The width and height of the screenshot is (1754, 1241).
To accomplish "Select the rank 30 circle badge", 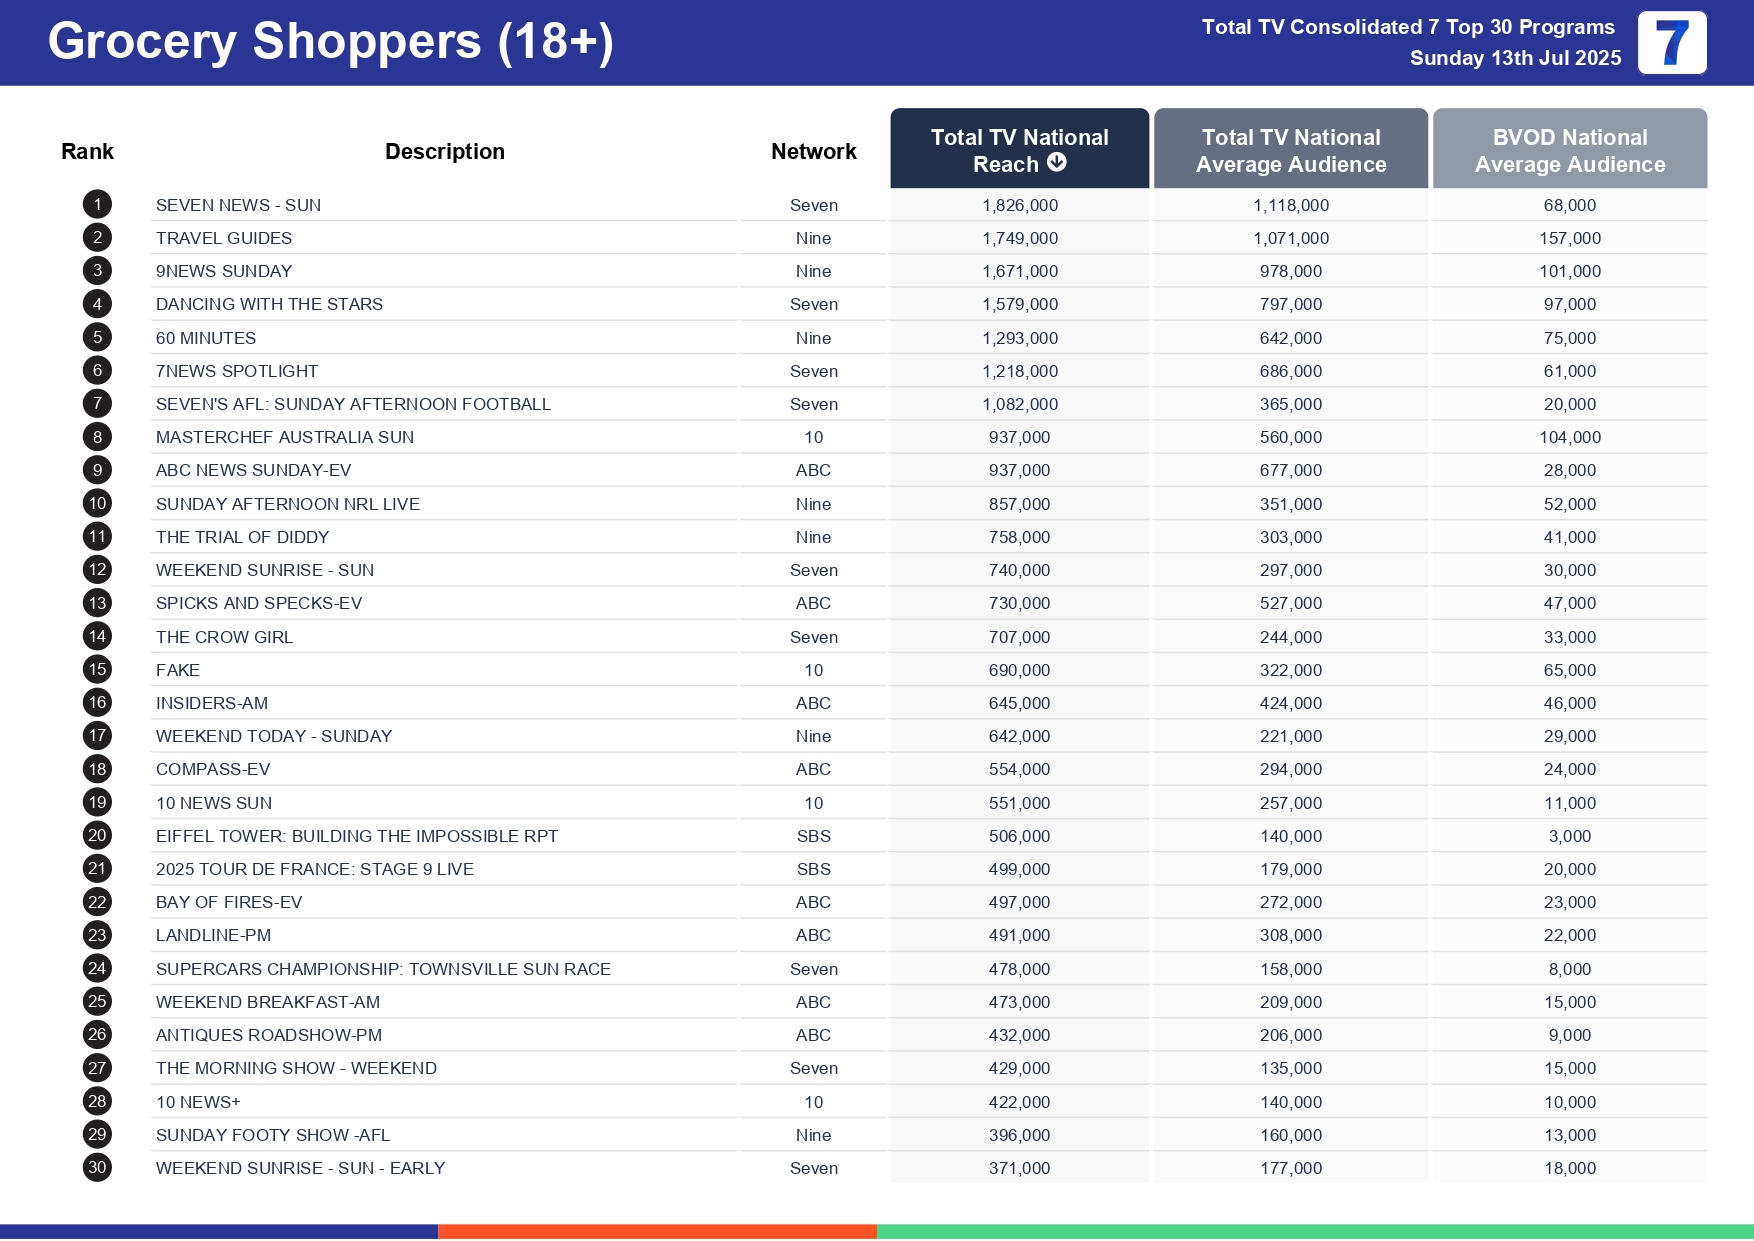I will [x=97, y=1168].
